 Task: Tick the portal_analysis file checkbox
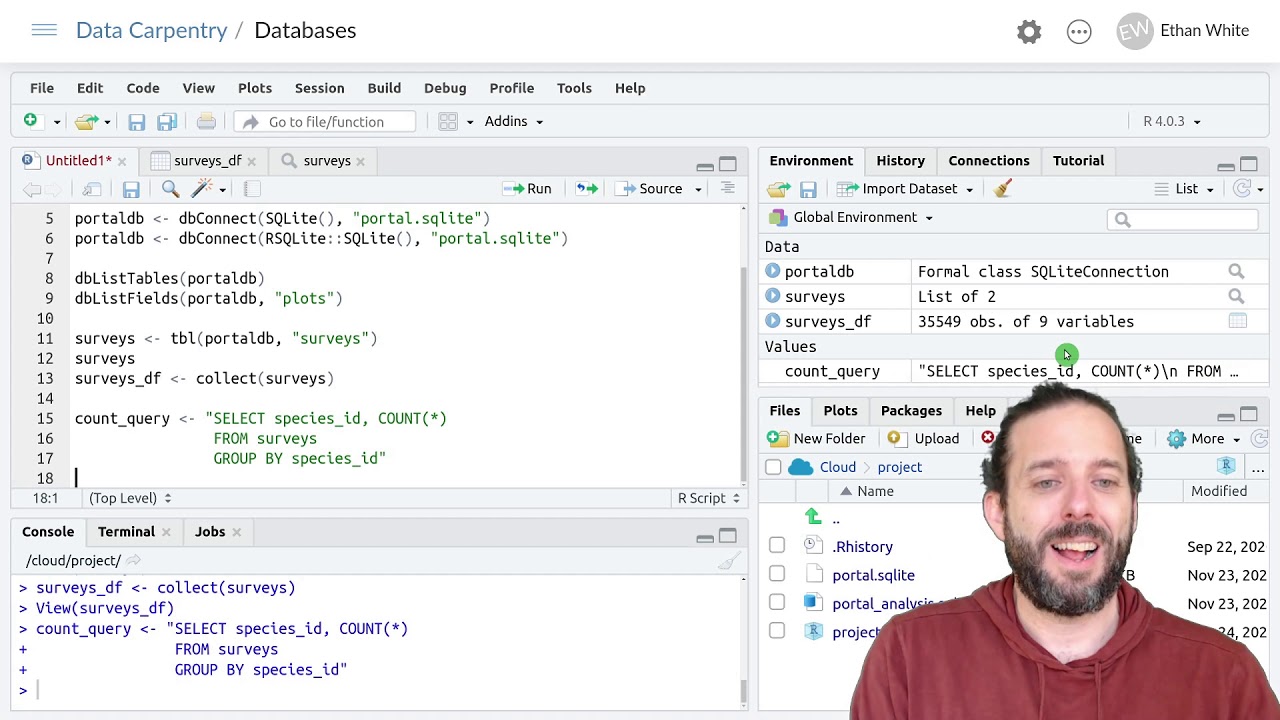click(777, 602)
